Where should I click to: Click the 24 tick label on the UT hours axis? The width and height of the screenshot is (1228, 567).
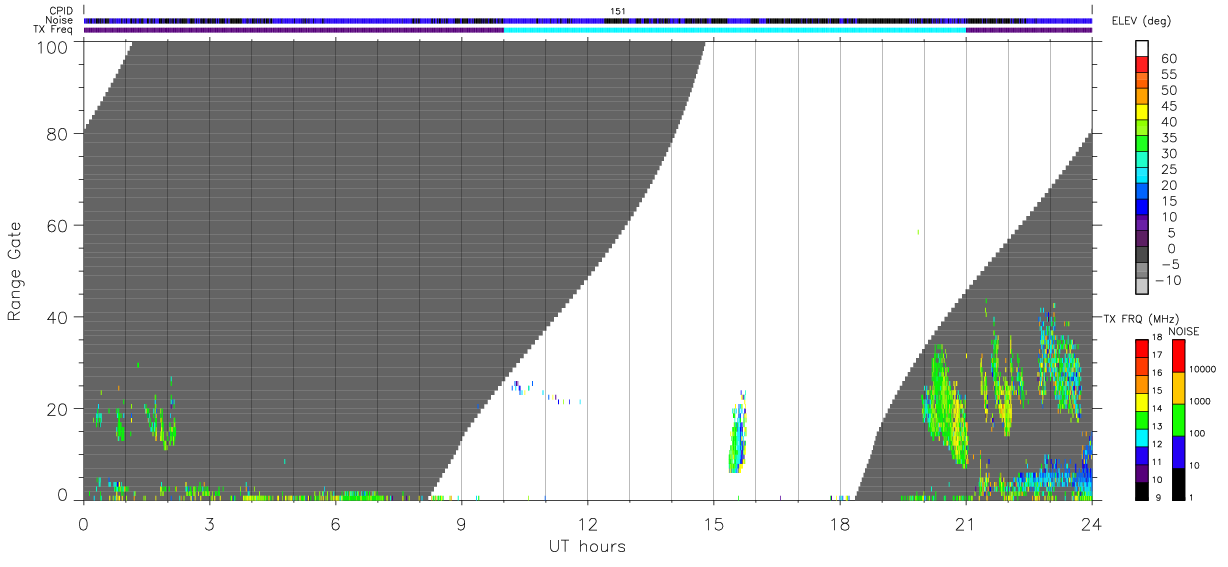[x=1092, y=523]
